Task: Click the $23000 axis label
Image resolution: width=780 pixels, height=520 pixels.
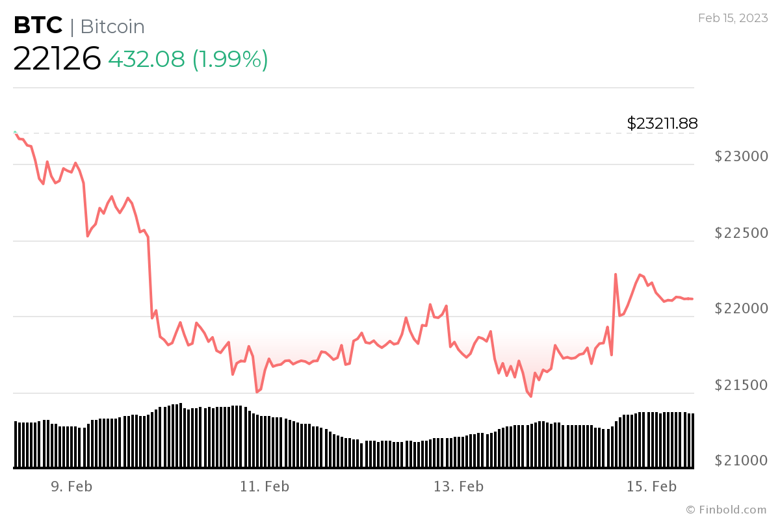Action: 741,156
